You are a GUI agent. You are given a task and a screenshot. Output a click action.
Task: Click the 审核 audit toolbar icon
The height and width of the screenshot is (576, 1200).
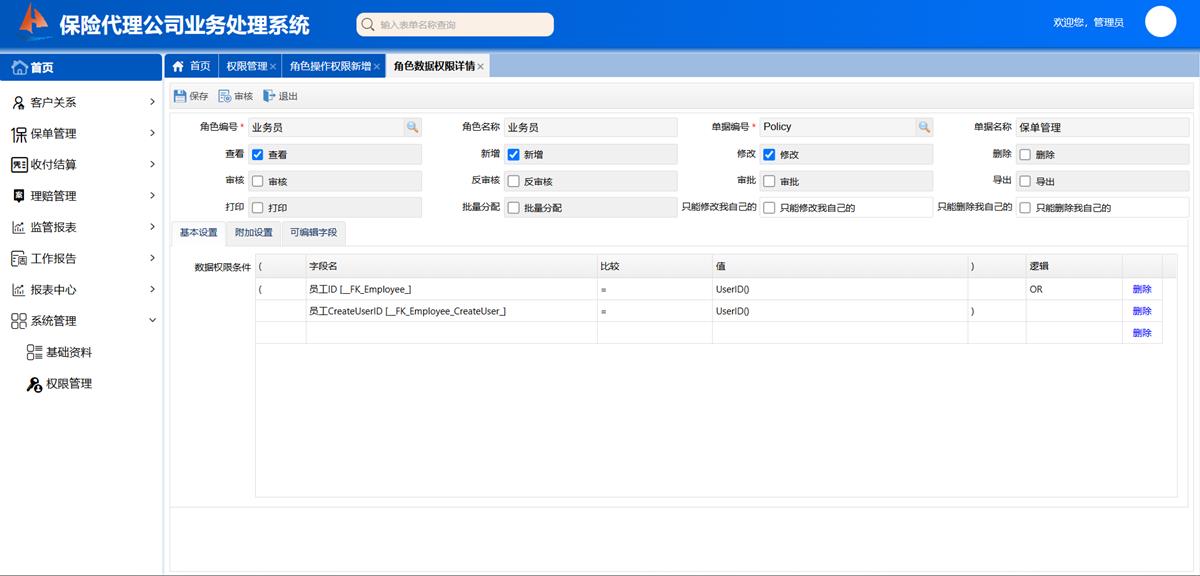(225, 96)
